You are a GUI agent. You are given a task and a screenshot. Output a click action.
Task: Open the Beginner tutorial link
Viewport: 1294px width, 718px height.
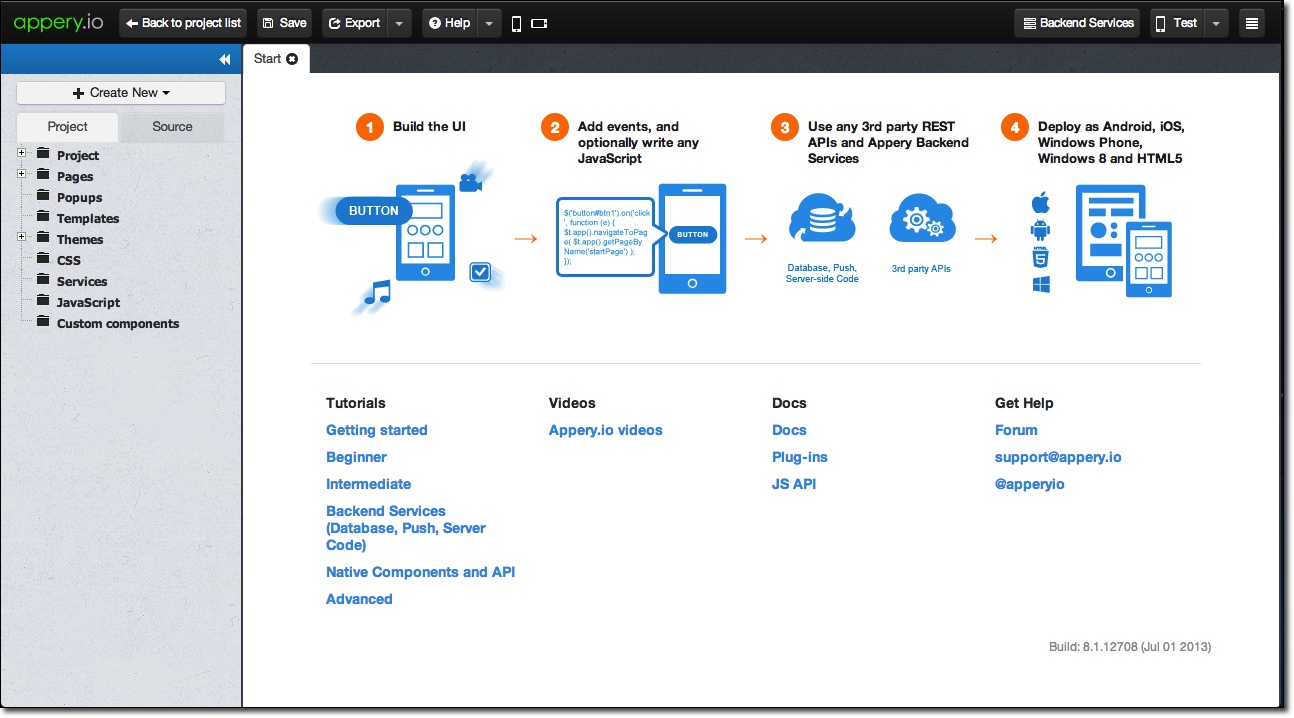(x=356, y=457)
